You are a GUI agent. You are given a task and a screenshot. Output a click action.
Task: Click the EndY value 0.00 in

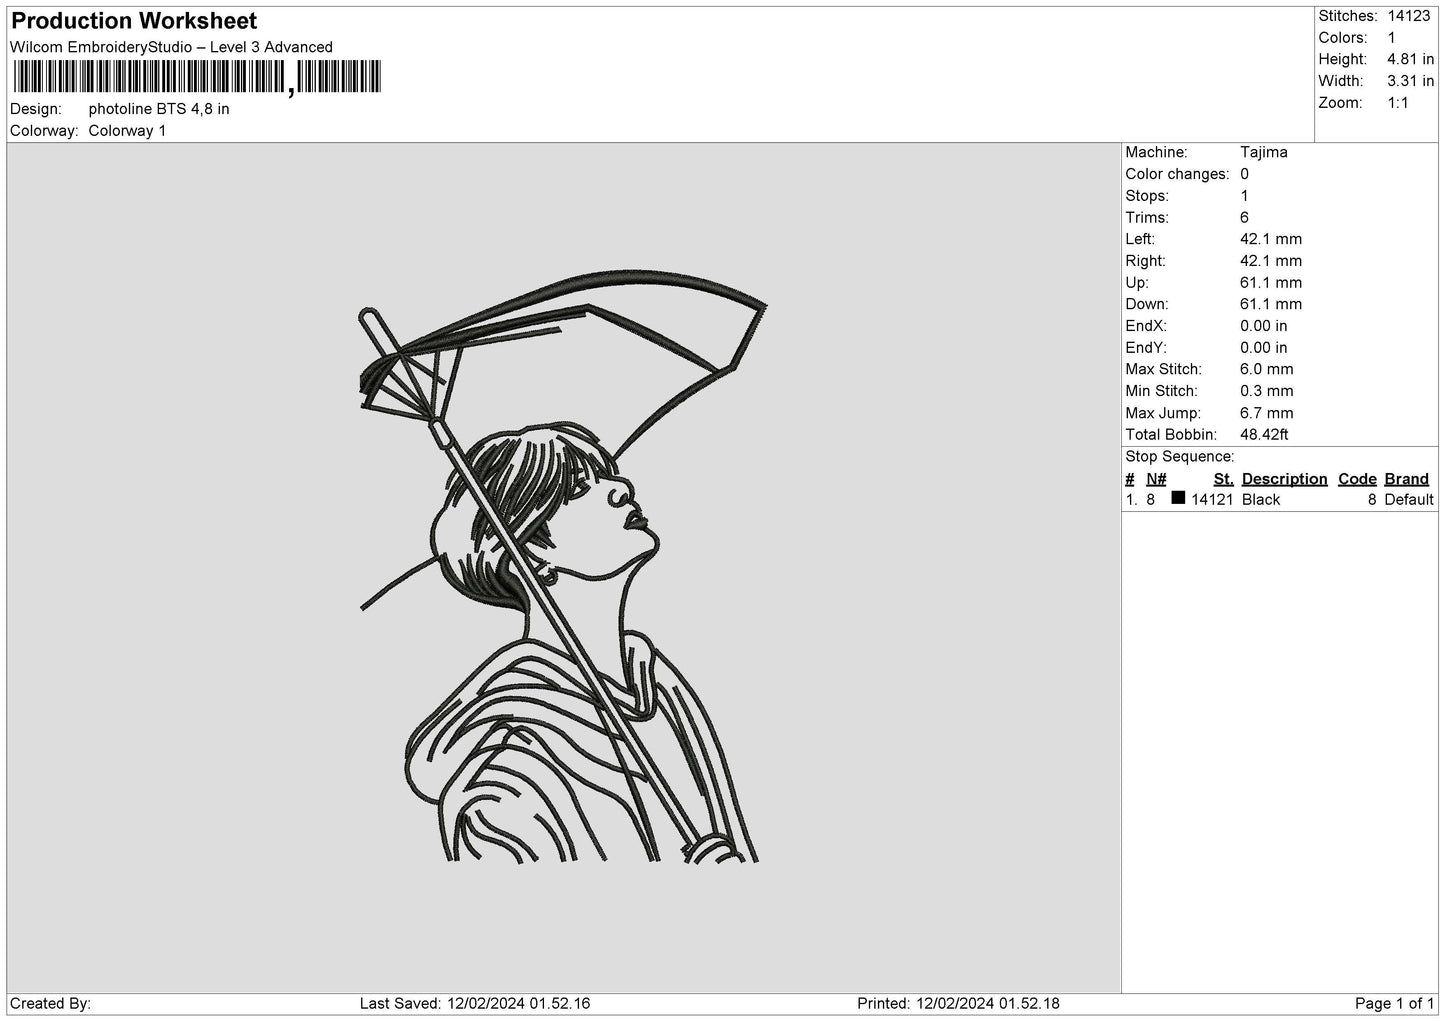[1264, 348]
